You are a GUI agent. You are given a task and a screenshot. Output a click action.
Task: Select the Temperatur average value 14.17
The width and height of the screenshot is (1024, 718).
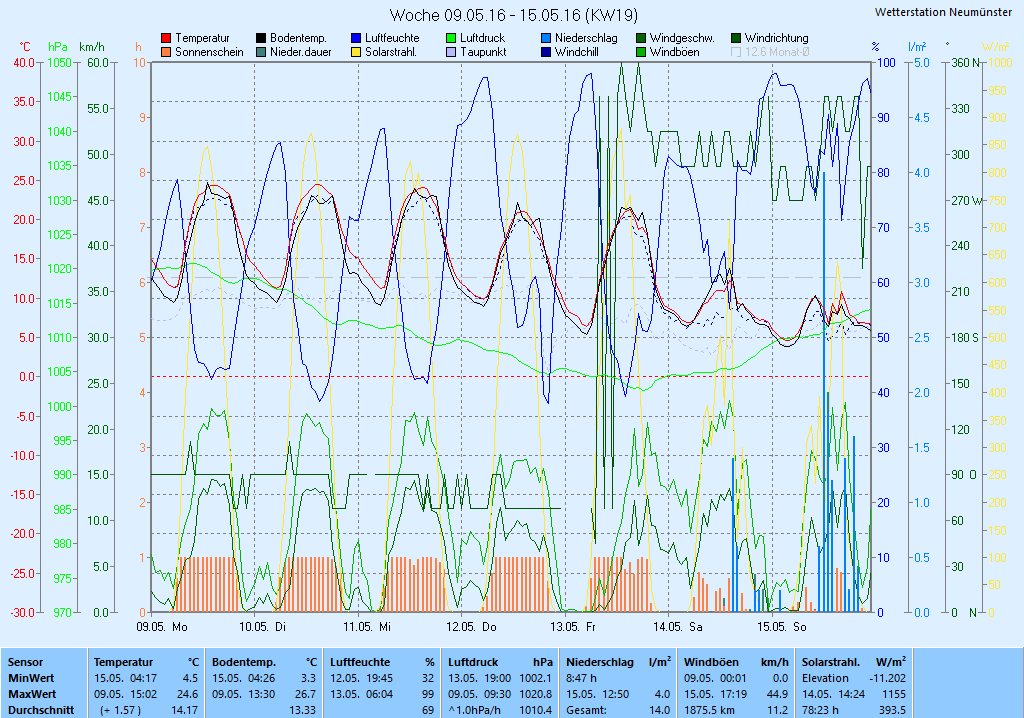[x=184, y=710]
